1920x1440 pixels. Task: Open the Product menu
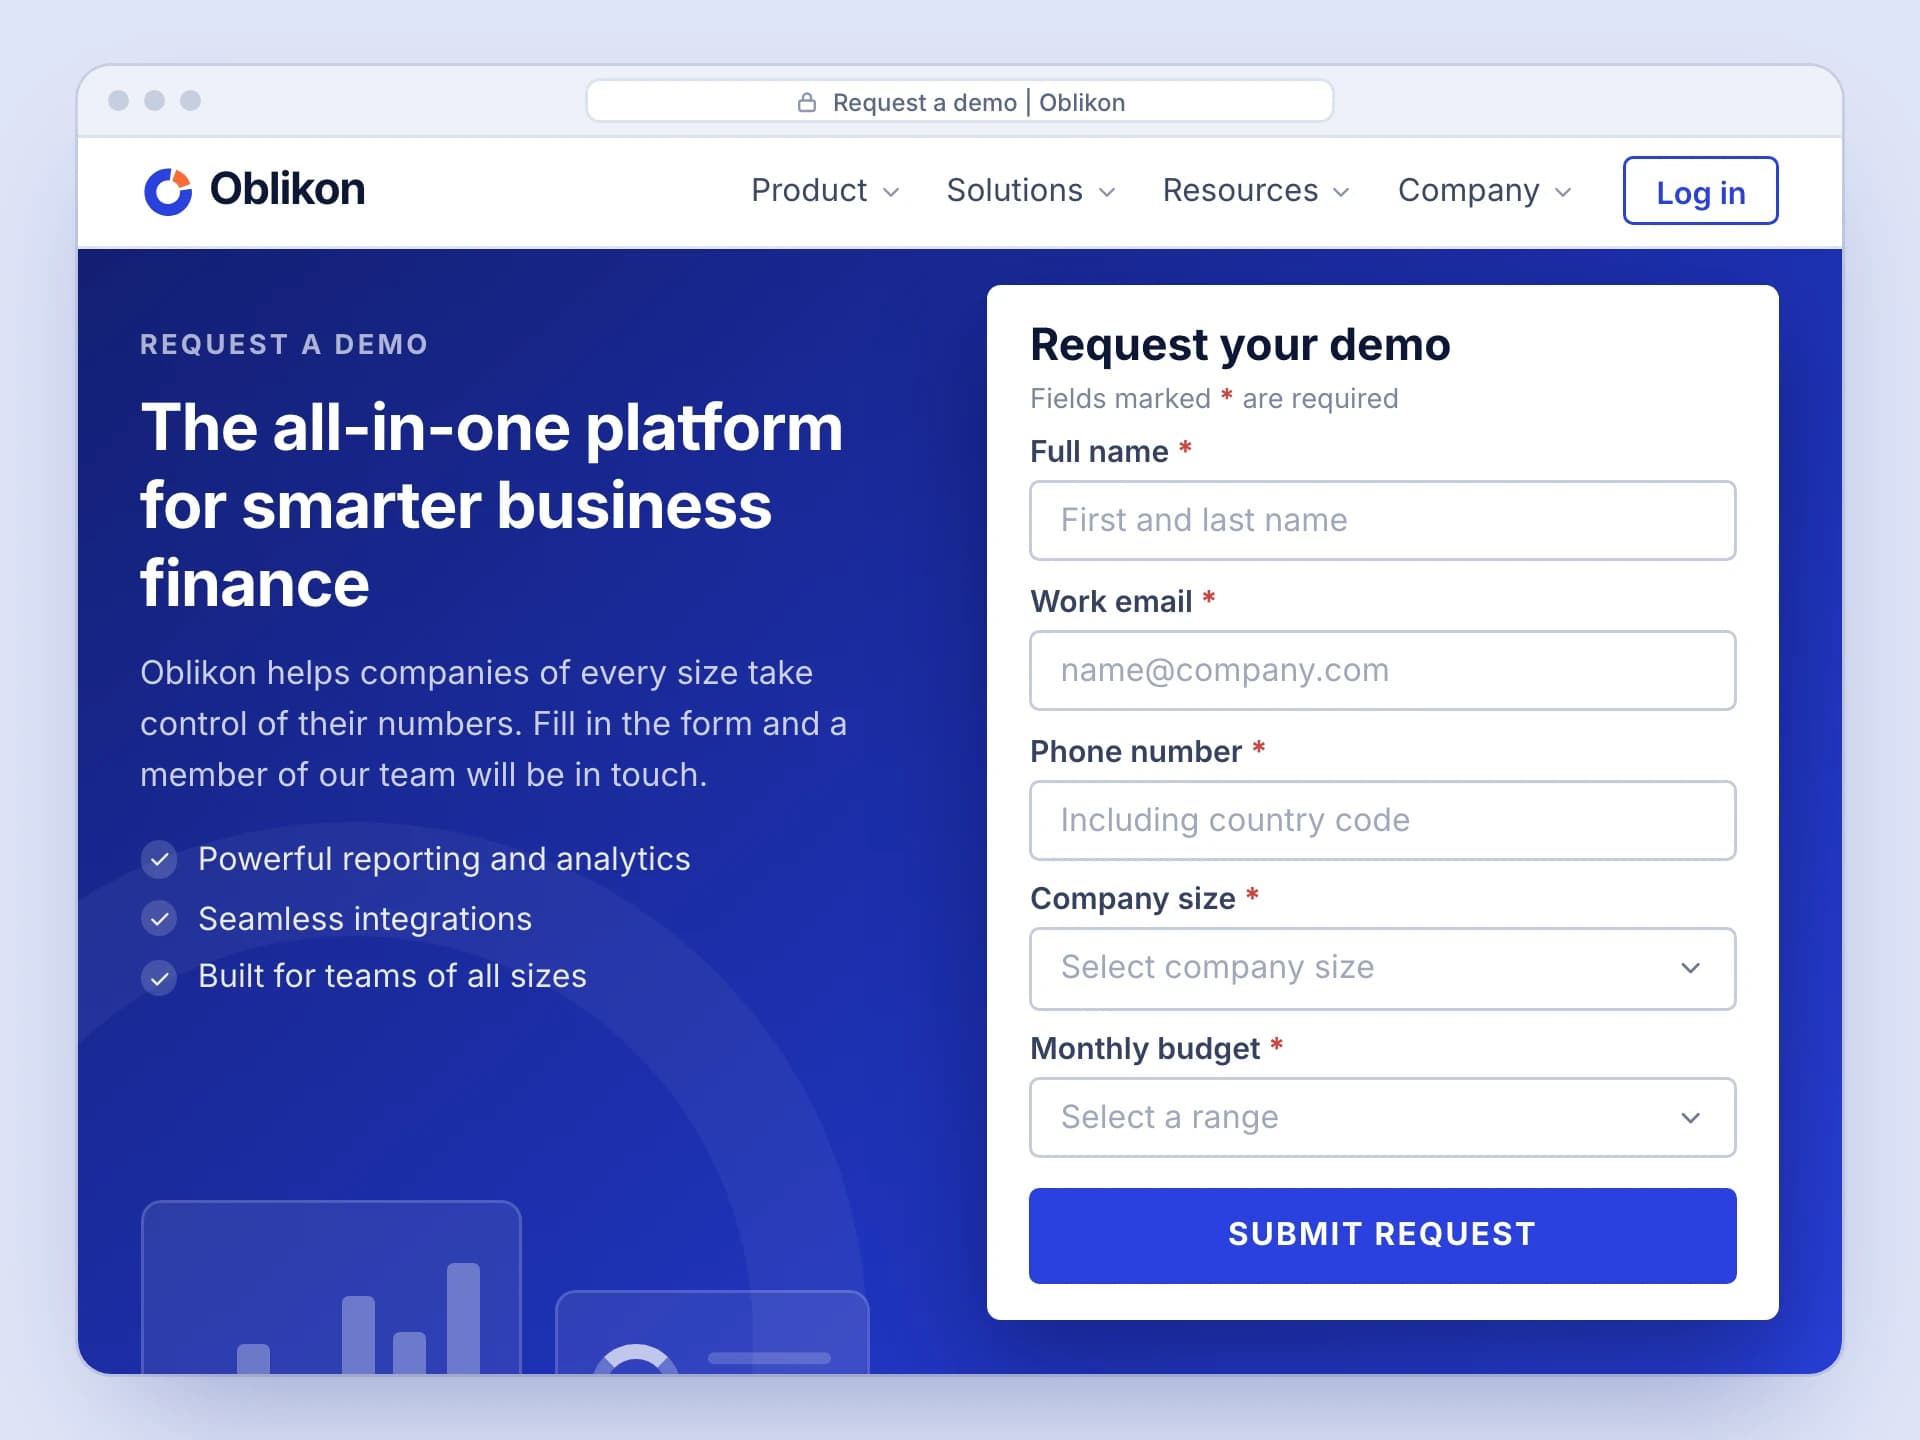[x=825, y=190]
